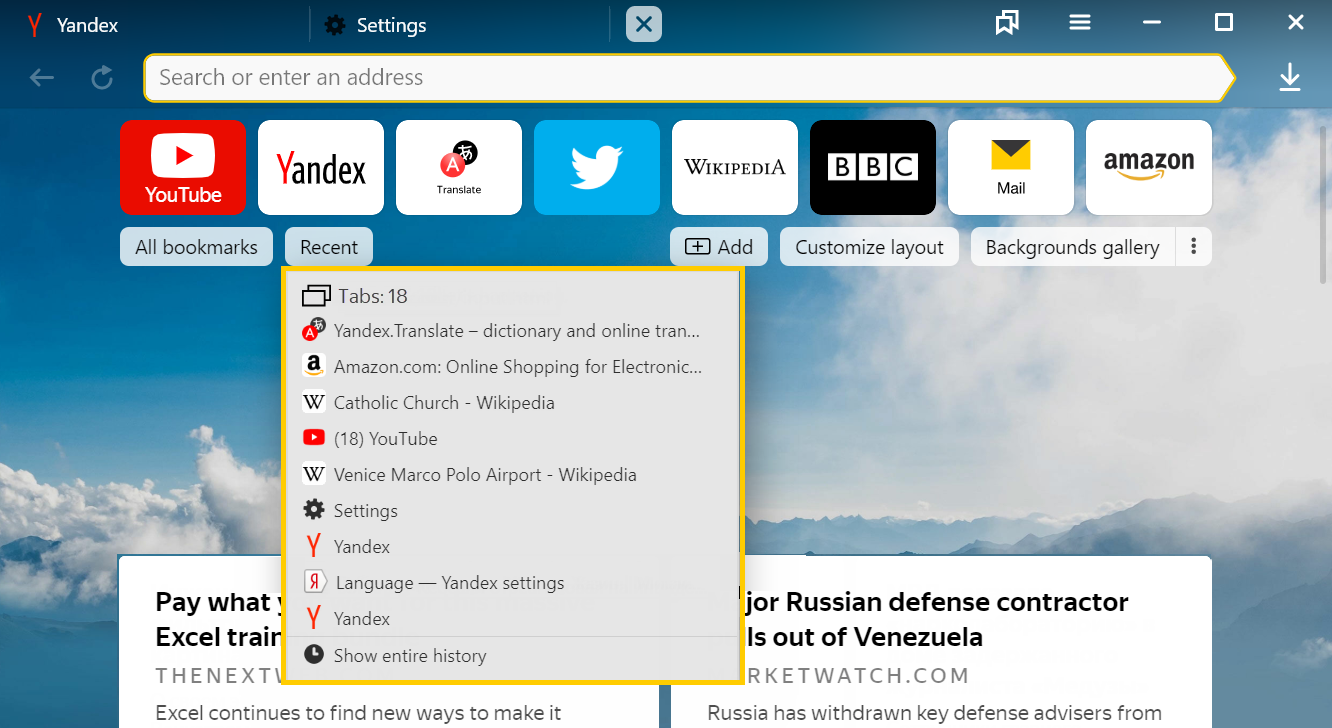Open Settings entry in recent list
Screen dimensions: 1332x728
pyautogui.click(x=511, y=511)
